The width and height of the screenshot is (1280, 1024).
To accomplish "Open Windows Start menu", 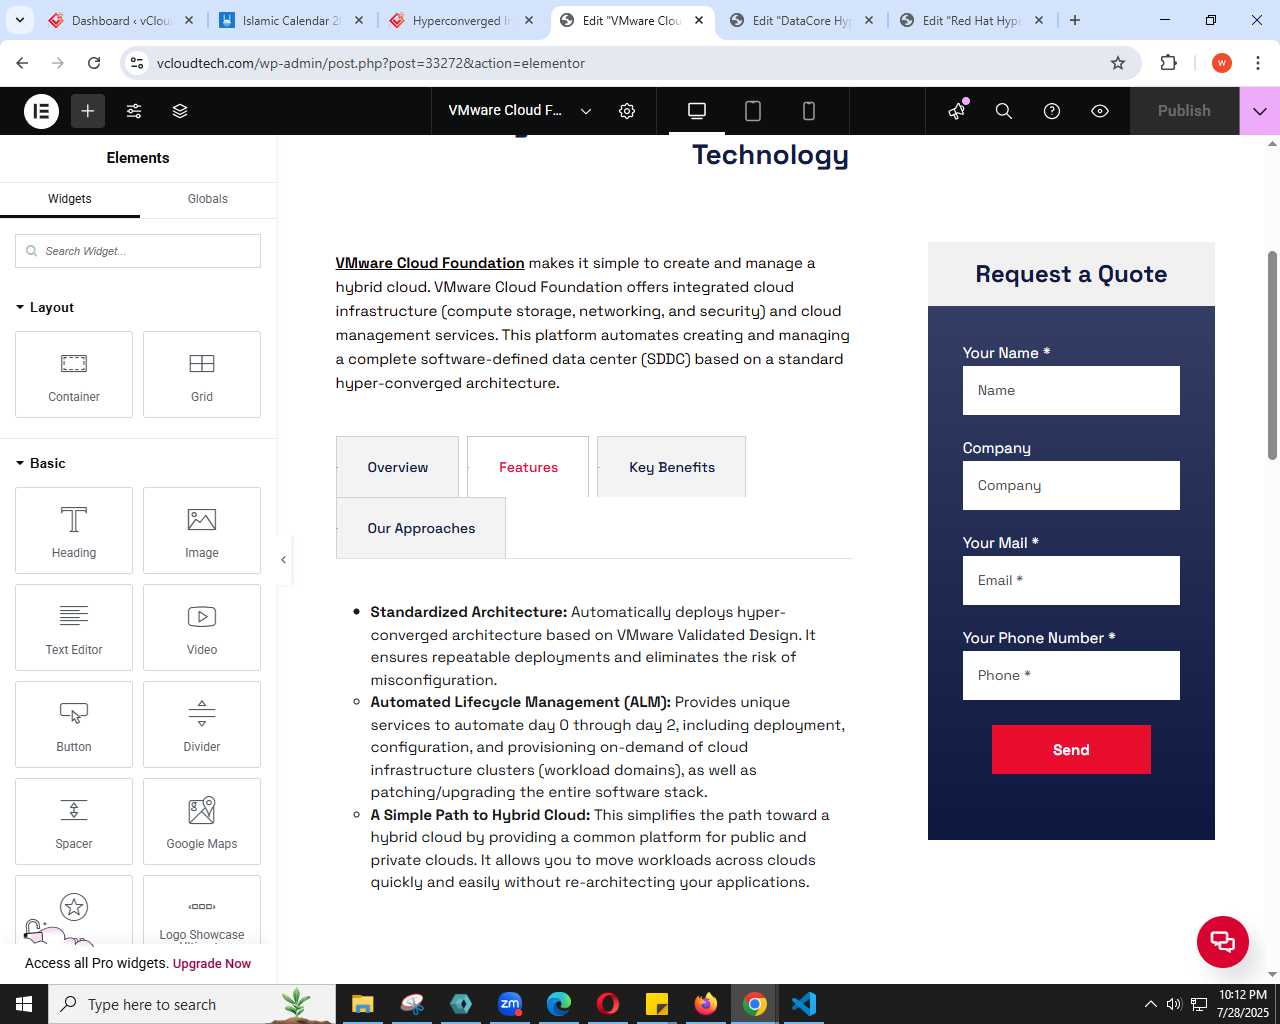I will click(x=24, y=1004).
